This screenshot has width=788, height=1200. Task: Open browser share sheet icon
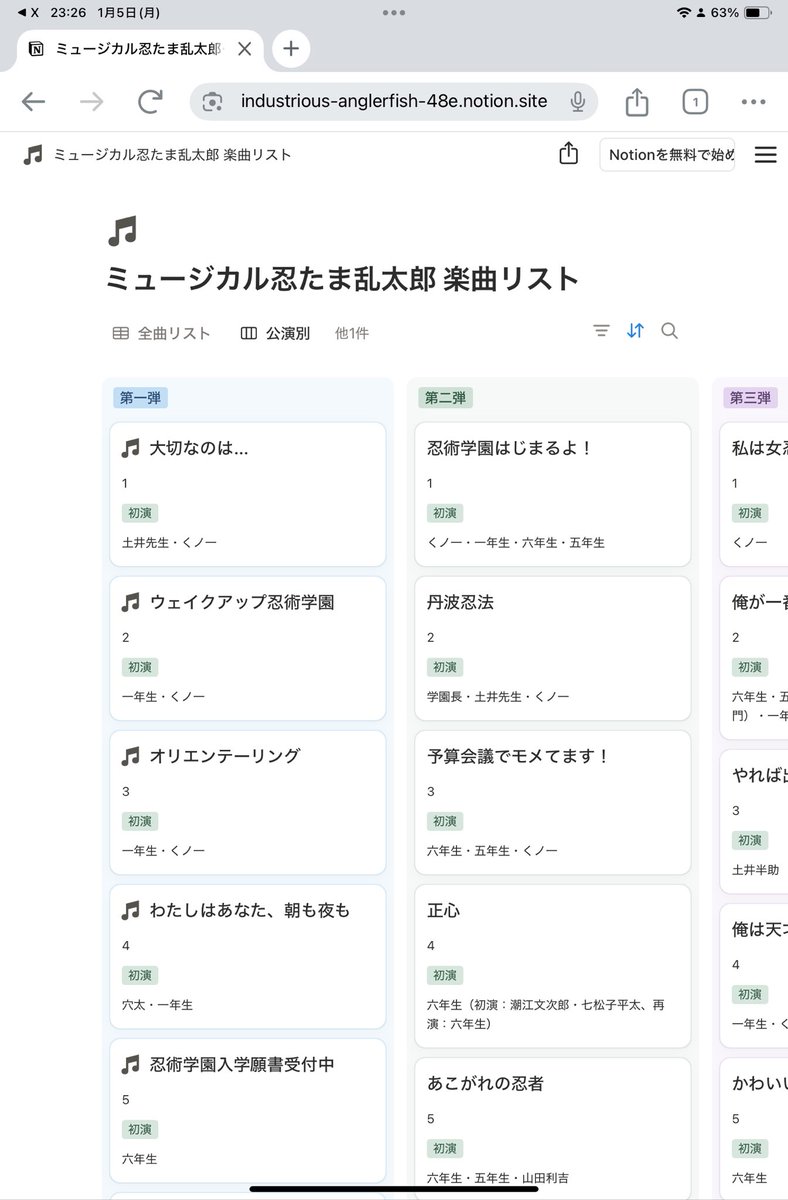[636, 101]
